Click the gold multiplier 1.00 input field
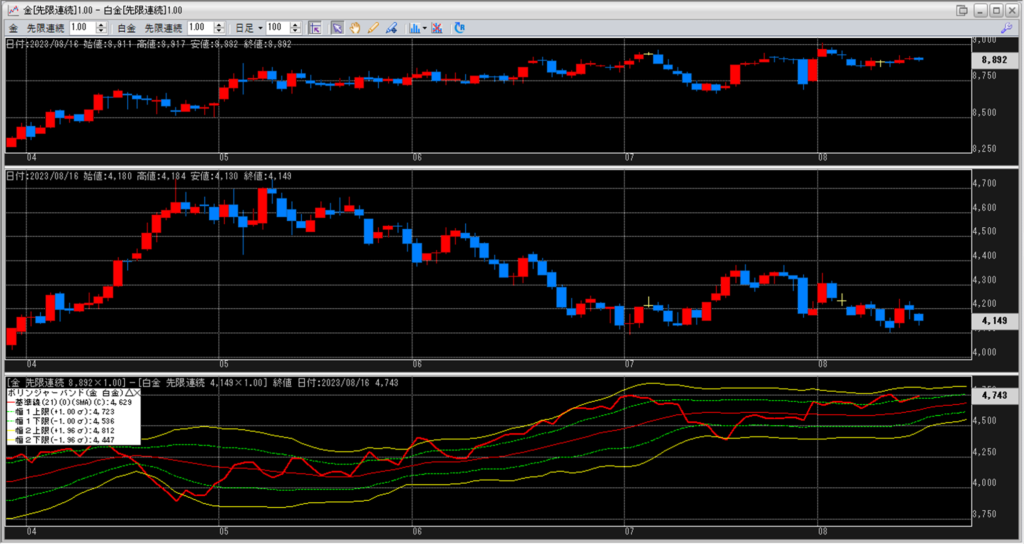 (x=82, y=28)
